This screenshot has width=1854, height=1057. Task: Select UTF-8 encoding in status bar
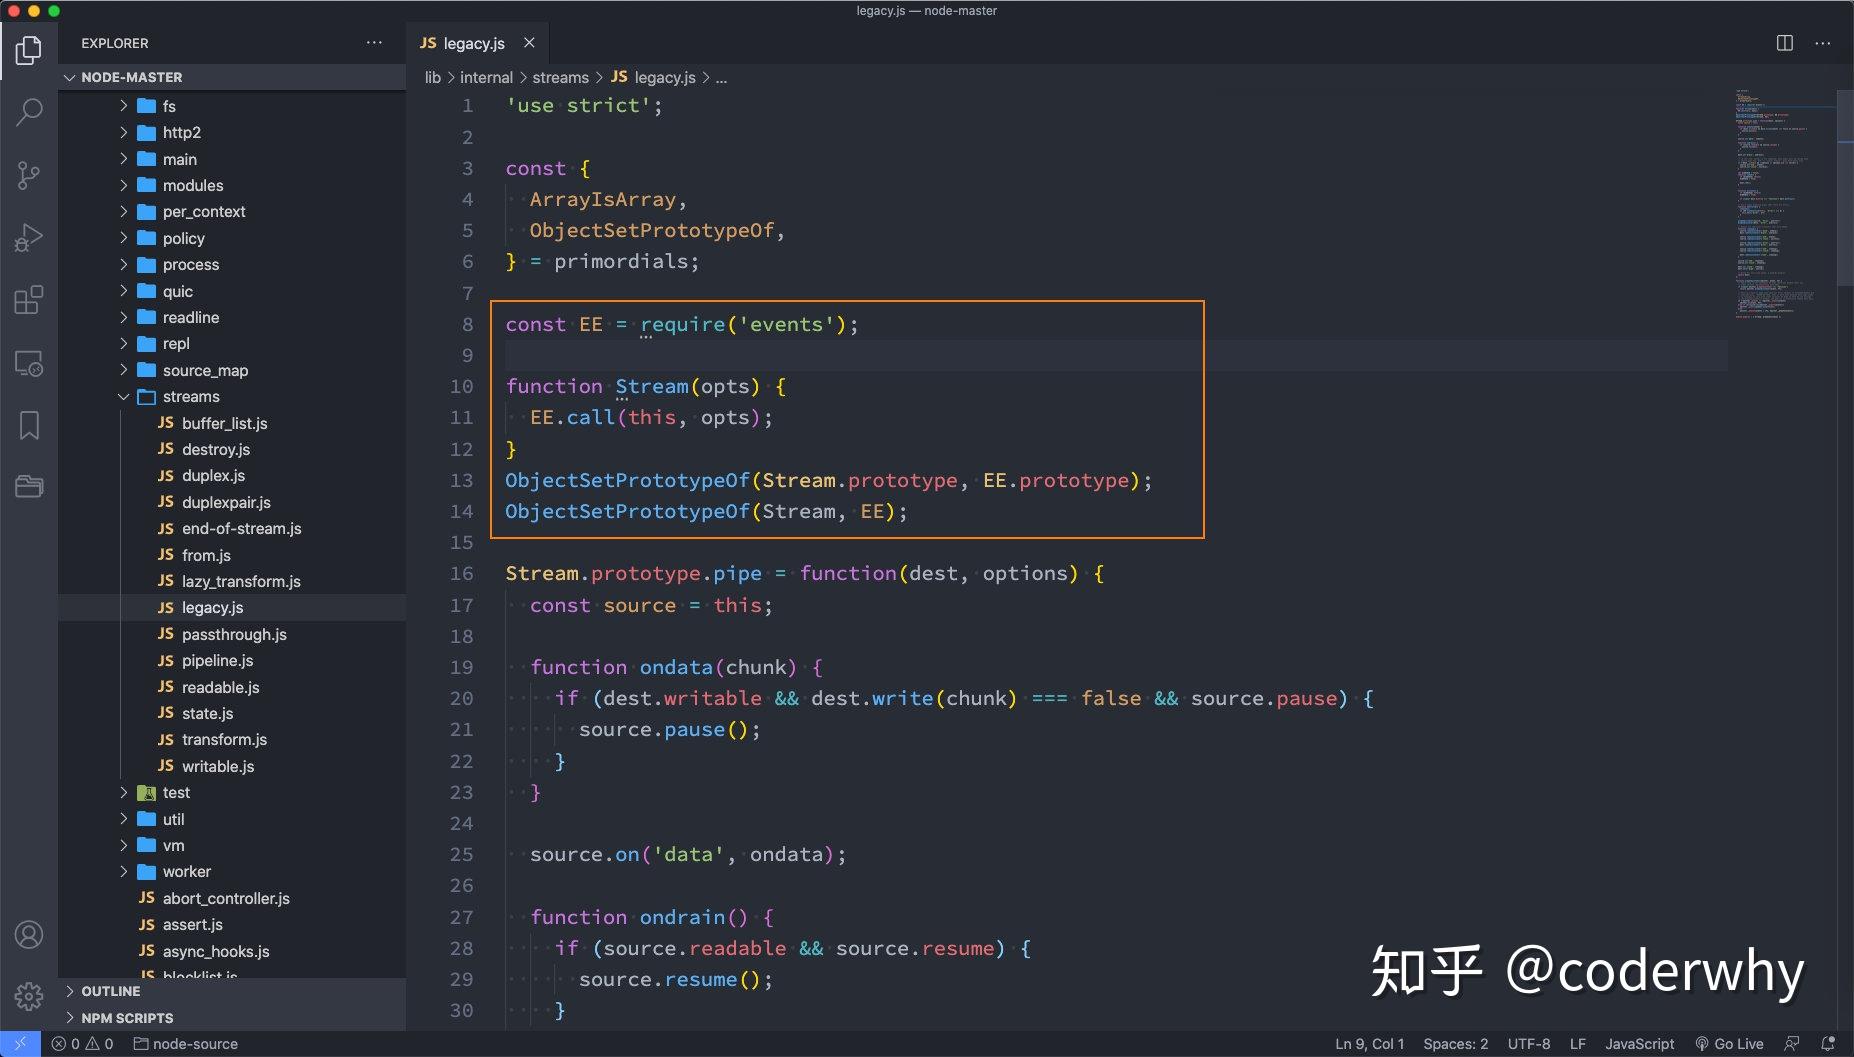1529,1043
